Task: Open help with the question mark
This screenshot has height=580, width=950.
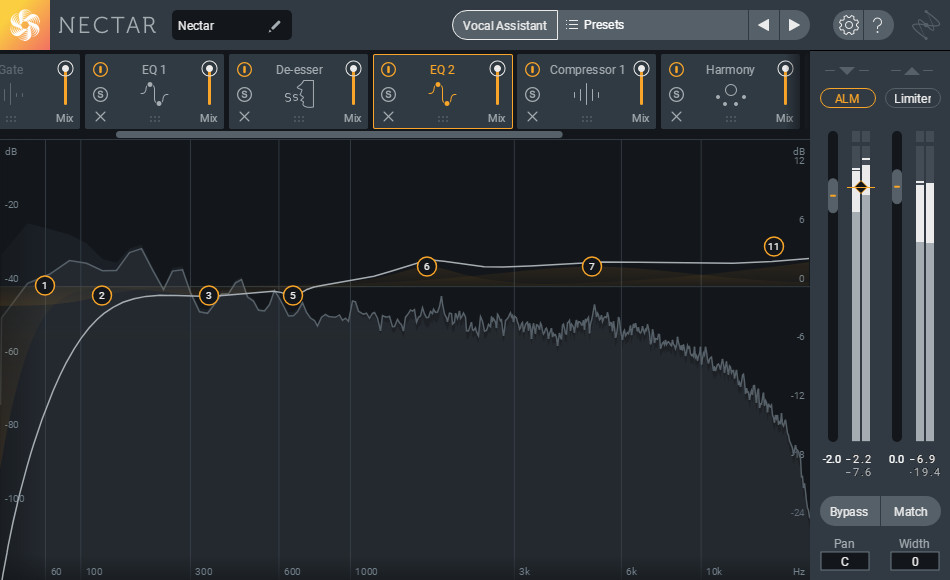Action: tap(877, 25)
